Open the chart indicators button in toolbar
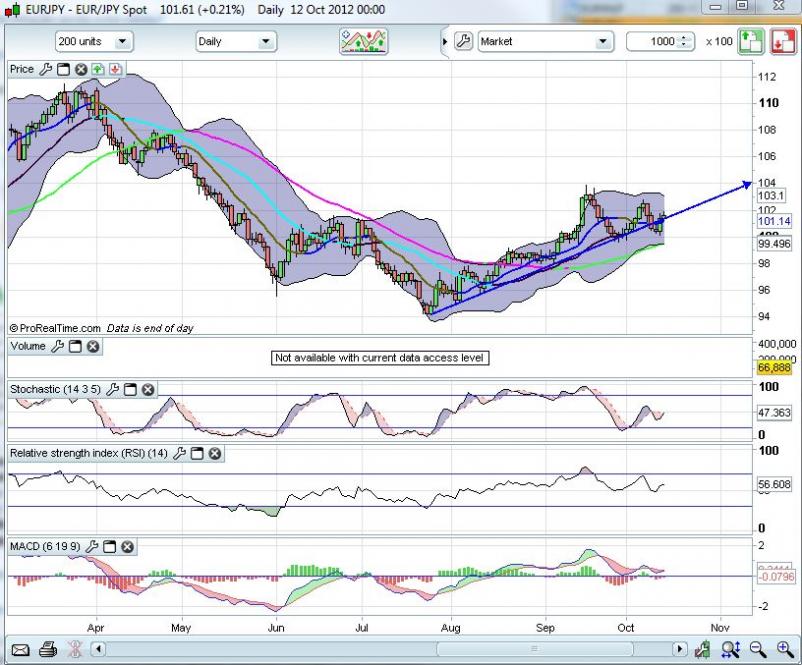The image size is (802, 665). click(363, 41)
